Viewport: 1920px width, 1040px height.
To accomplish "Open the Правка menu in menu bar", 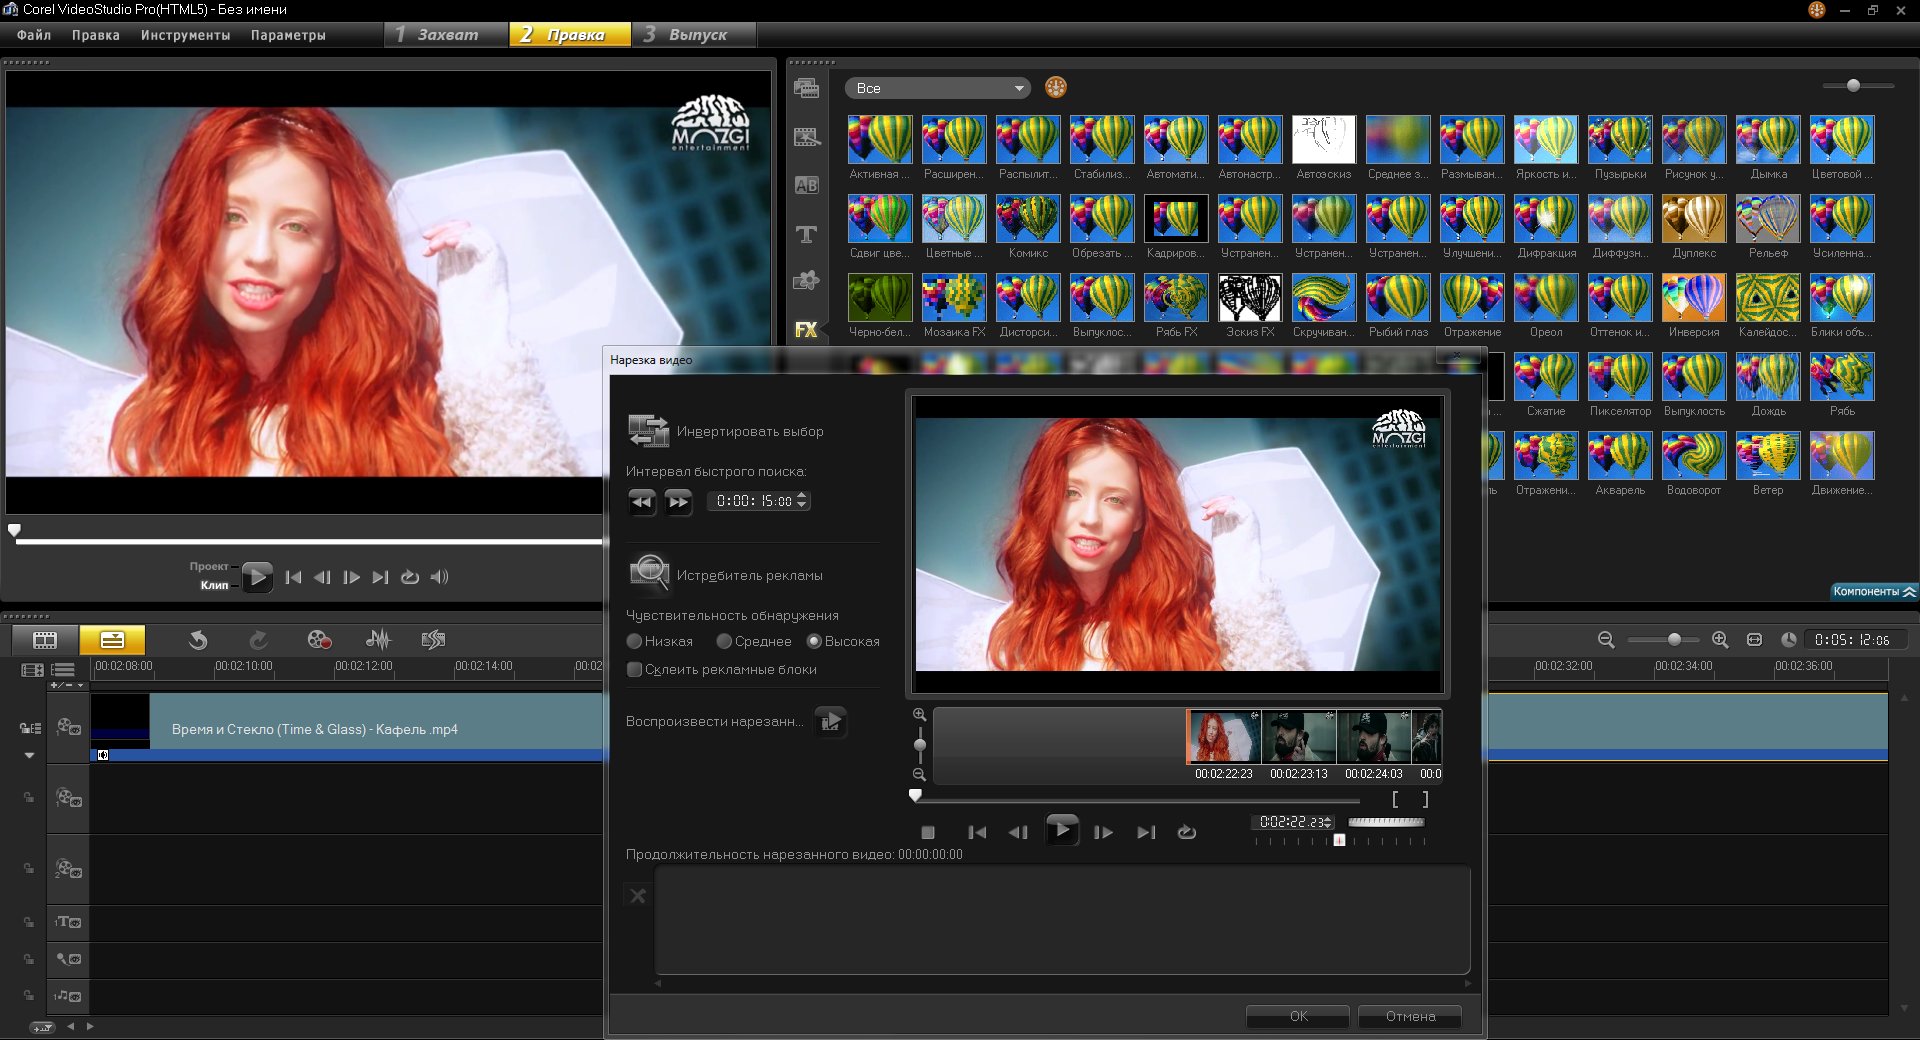I will [x=96, y=35].
